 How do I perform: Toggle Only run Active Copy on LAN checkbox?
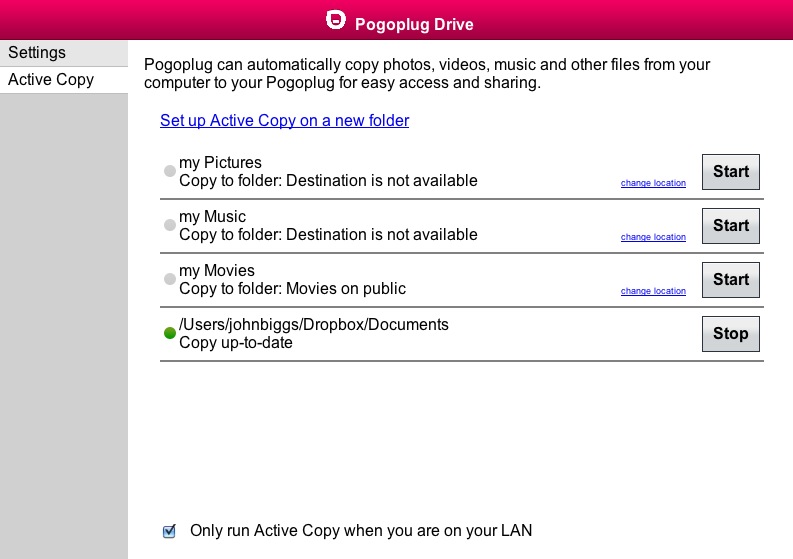click(x=169, y=531)
